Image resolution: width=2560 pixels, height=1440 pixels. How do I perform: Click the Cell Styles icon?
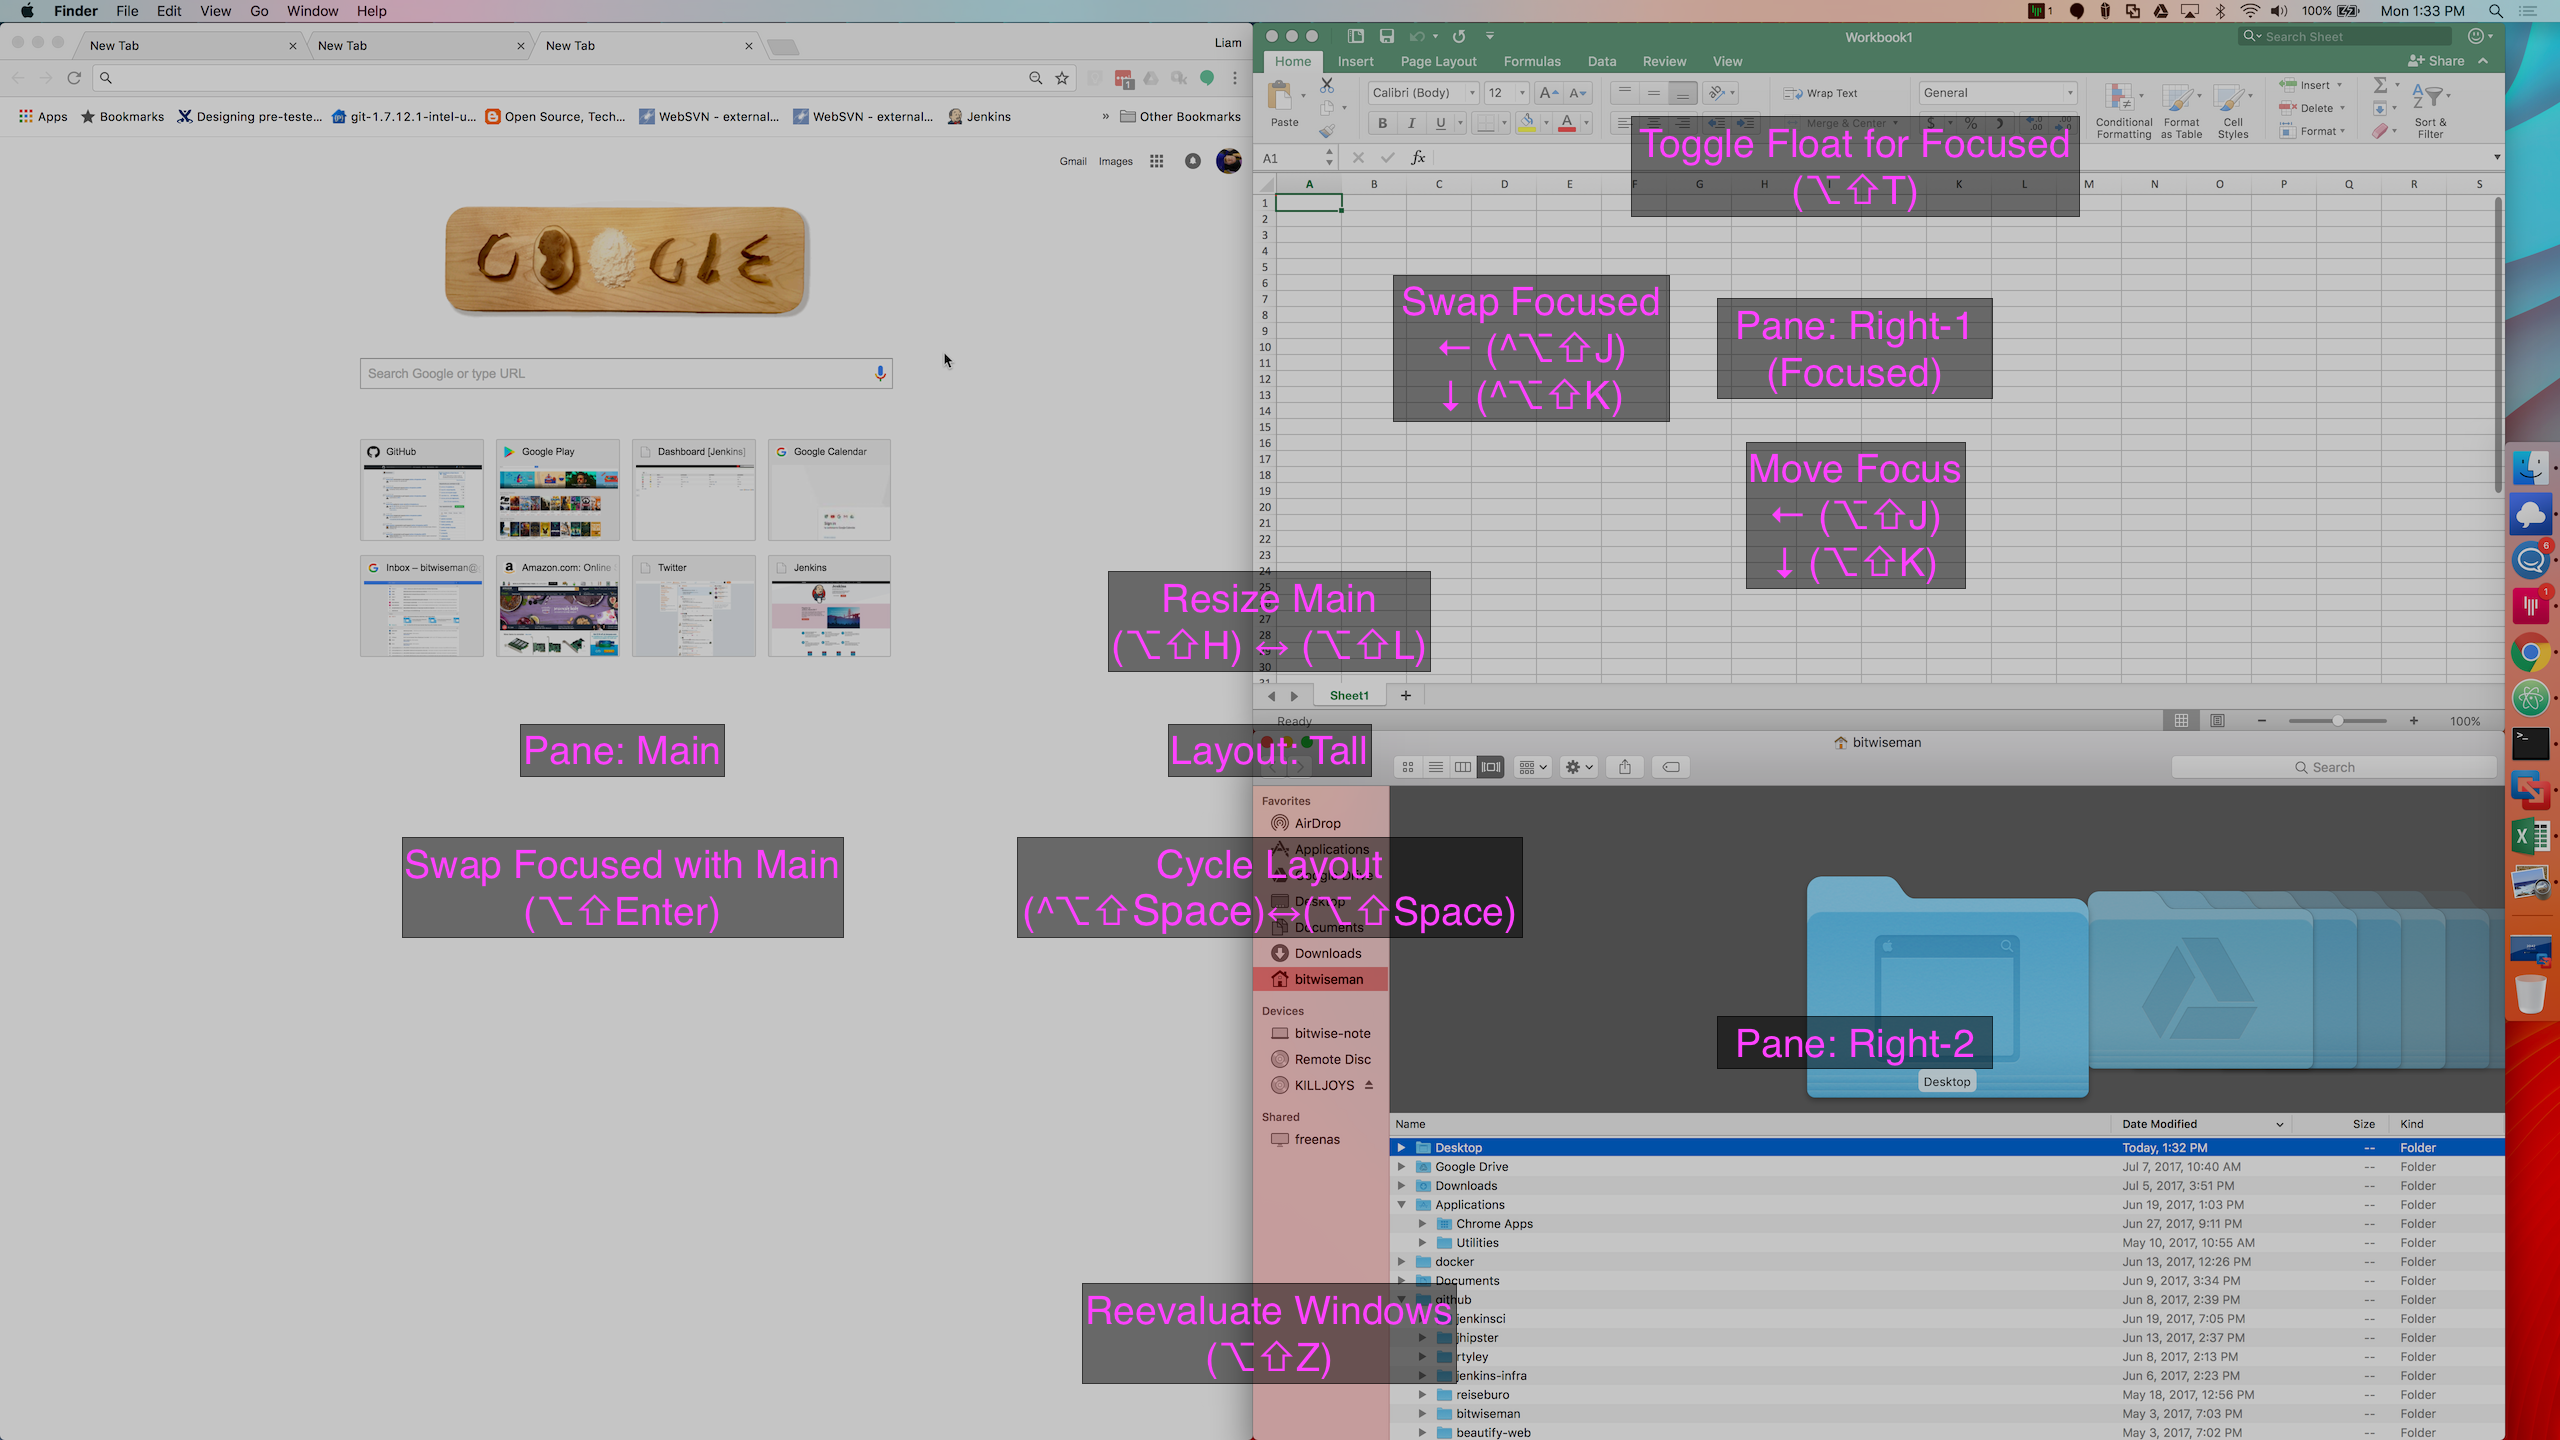(2232, 110)
